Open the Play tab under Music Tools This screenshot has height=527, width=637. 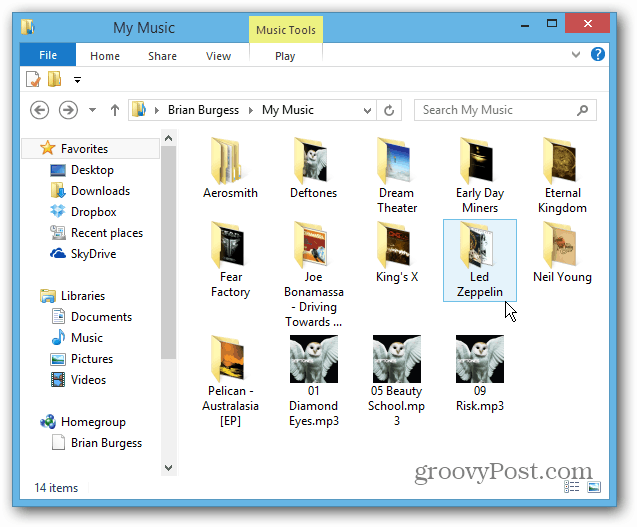pyautogui.click(x=285, y=56)
